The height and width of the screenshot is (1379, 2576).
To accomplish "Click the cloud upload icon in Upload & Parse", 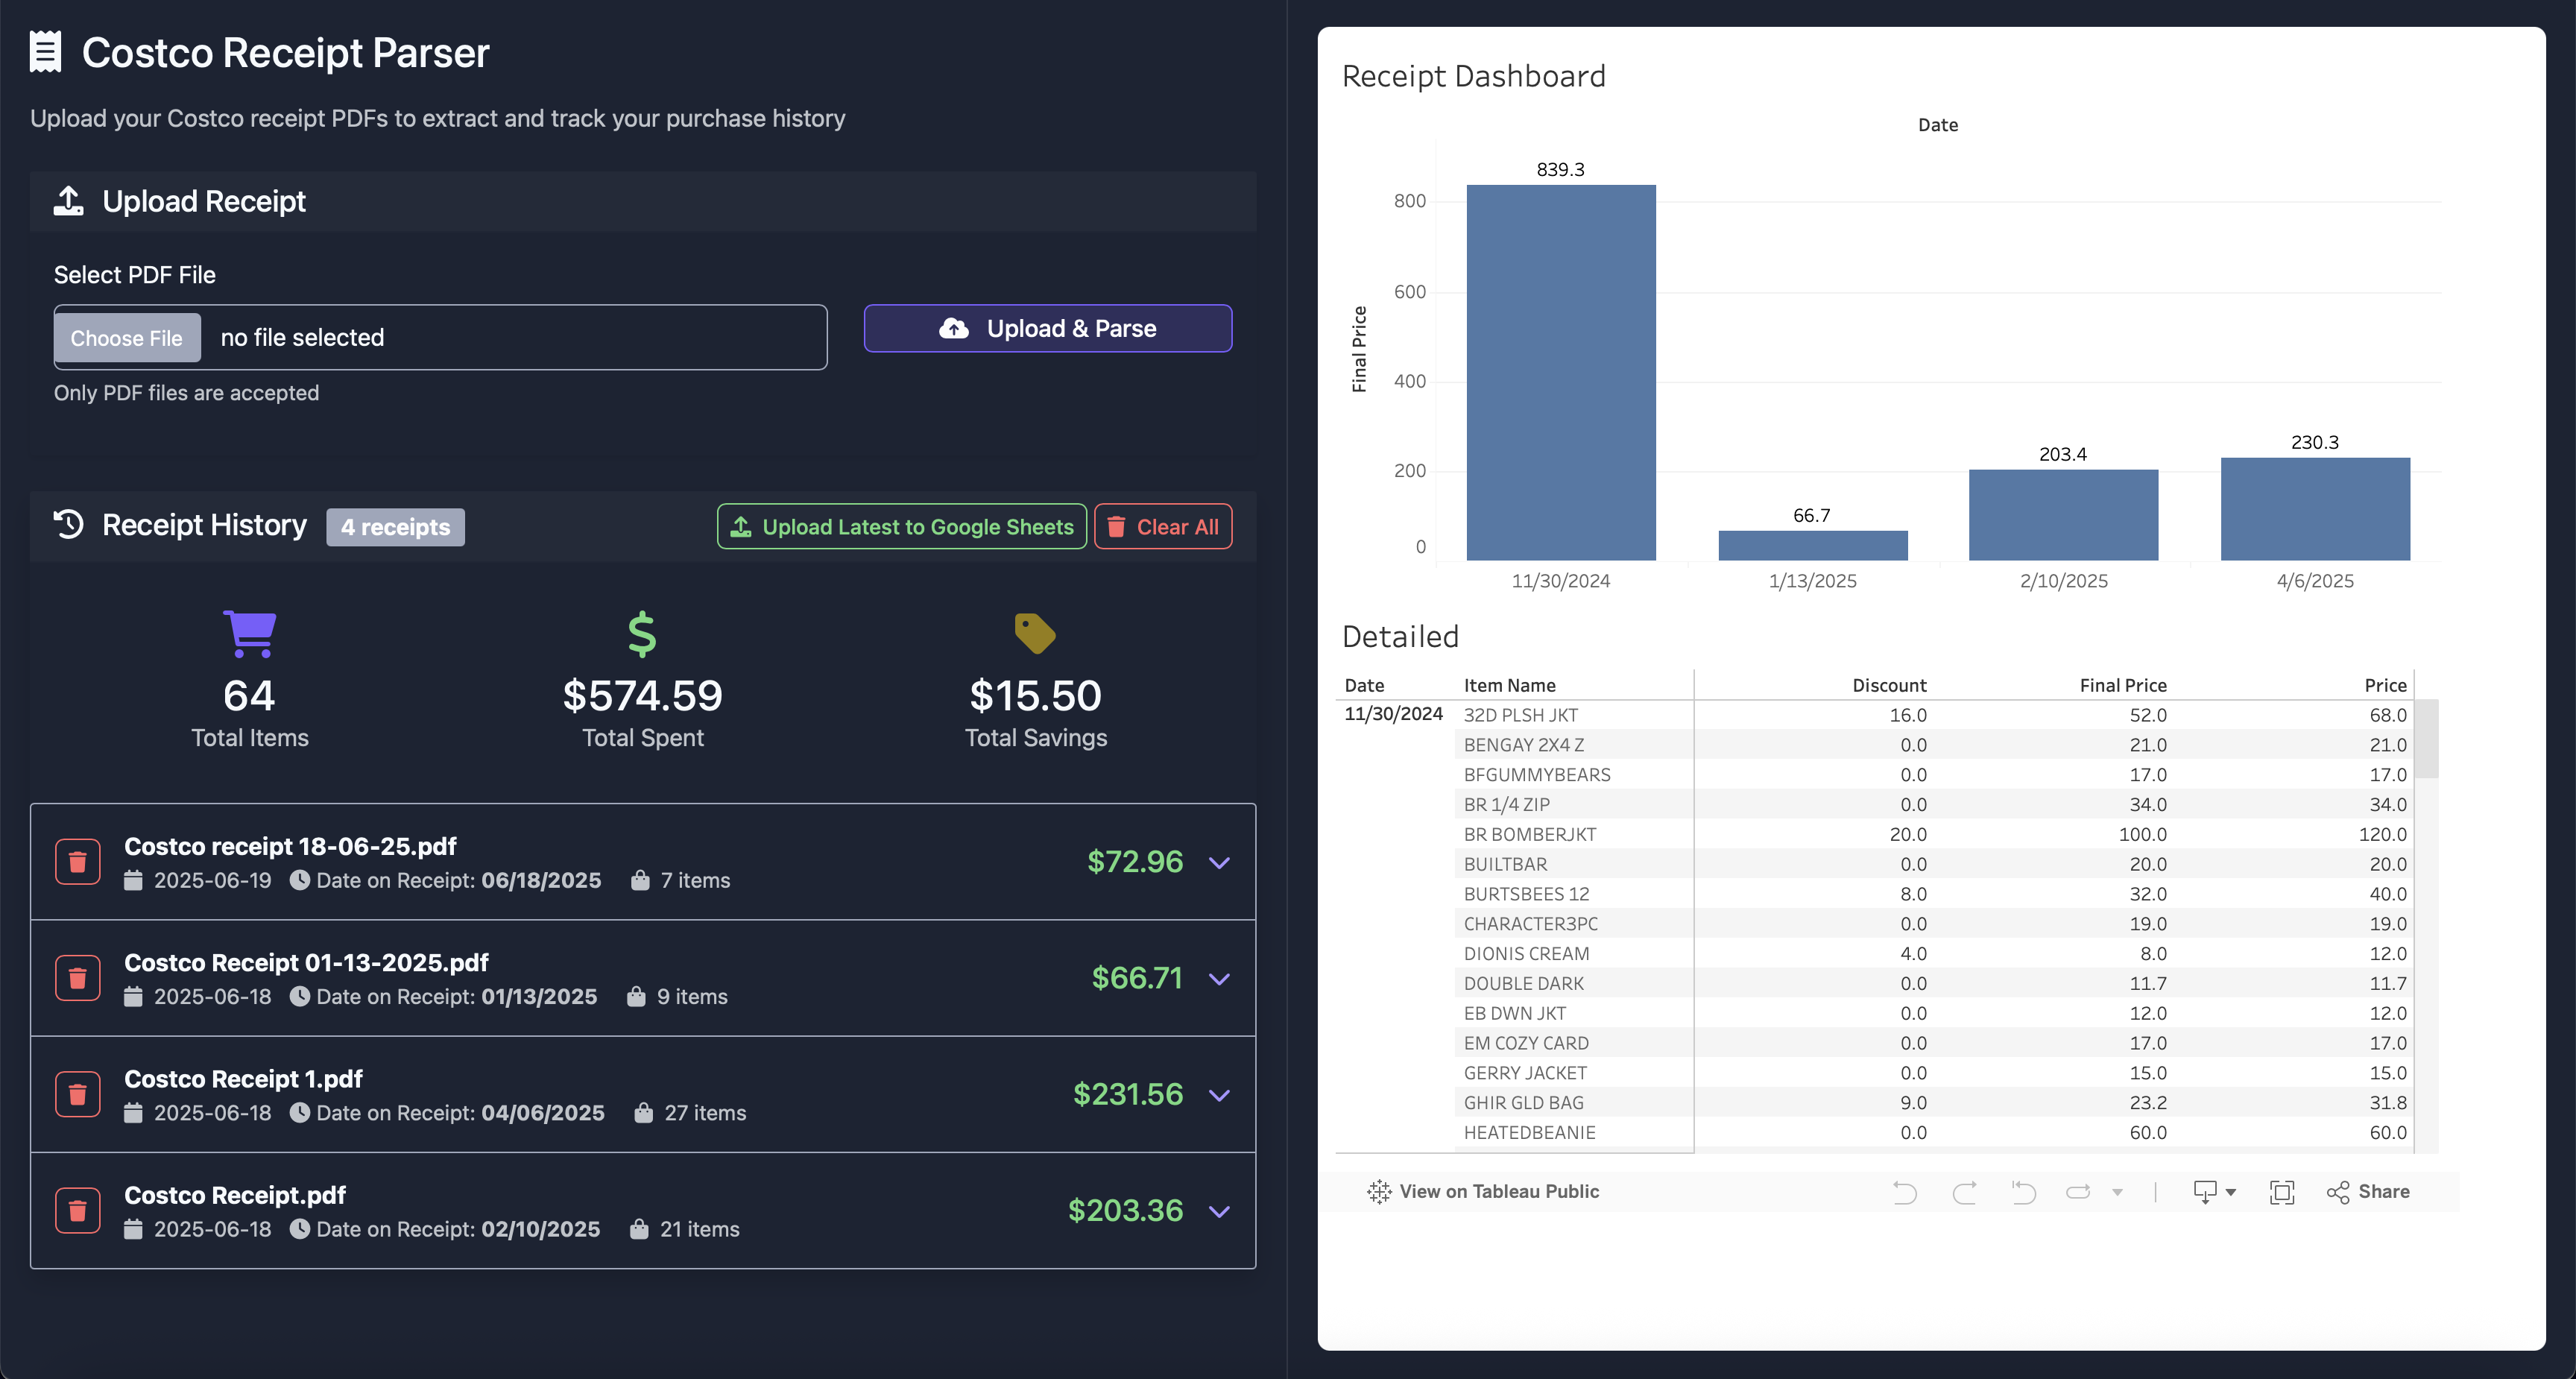I will [x=954, y=329].
